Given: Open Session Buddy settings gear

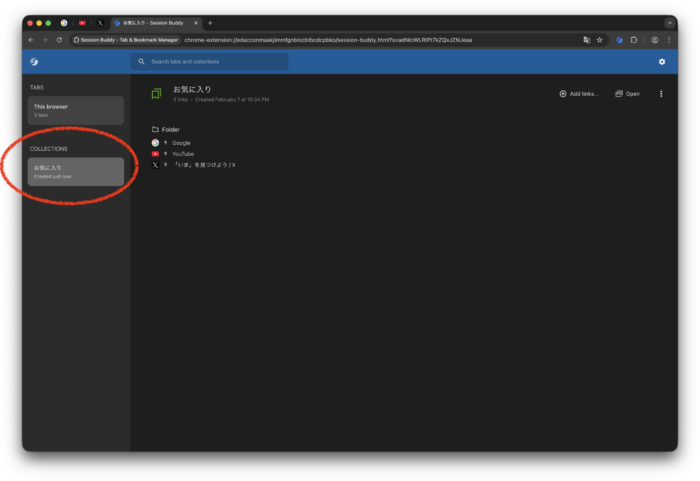Looking at the screenshot, I should click(661, 62).
